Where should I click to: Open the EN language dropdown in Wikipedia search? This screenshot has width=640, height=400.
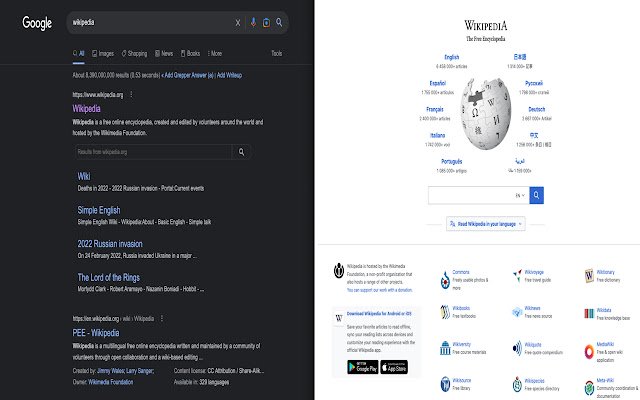pyautogui.click(x=520, y=196)
